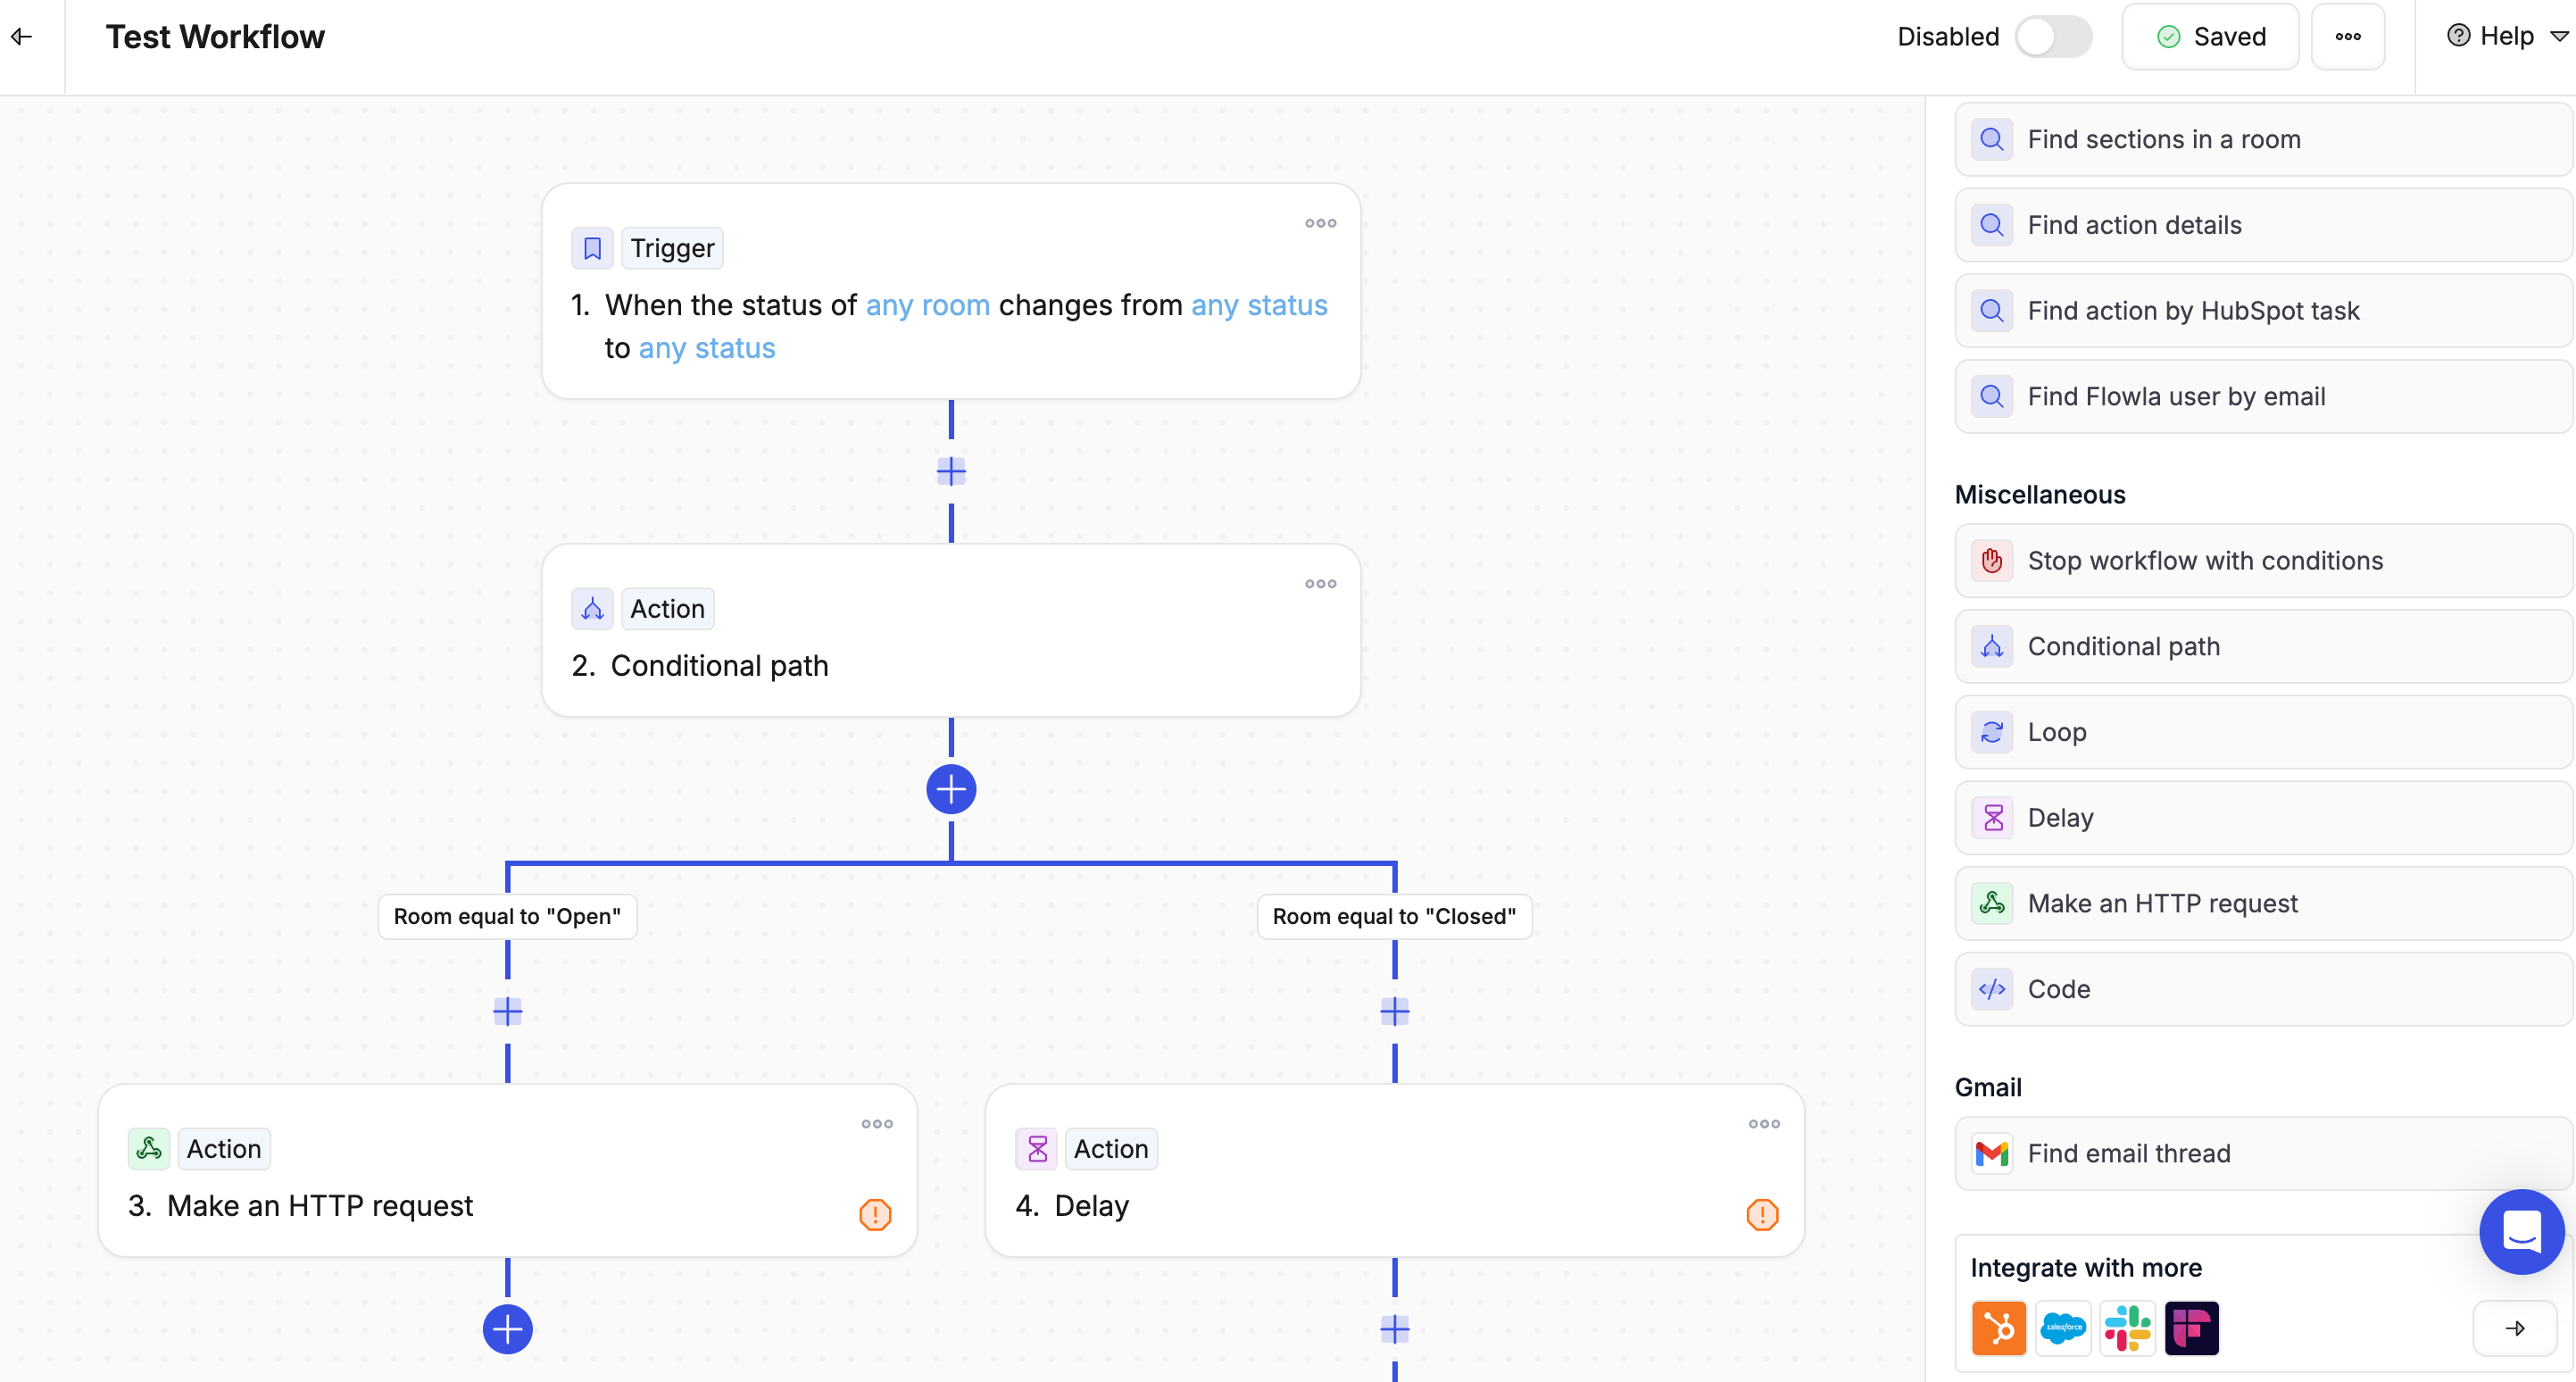2576x1382 pixels.
Task: Add a step between Trigger and Conditional path
Action: pos(951,471)
